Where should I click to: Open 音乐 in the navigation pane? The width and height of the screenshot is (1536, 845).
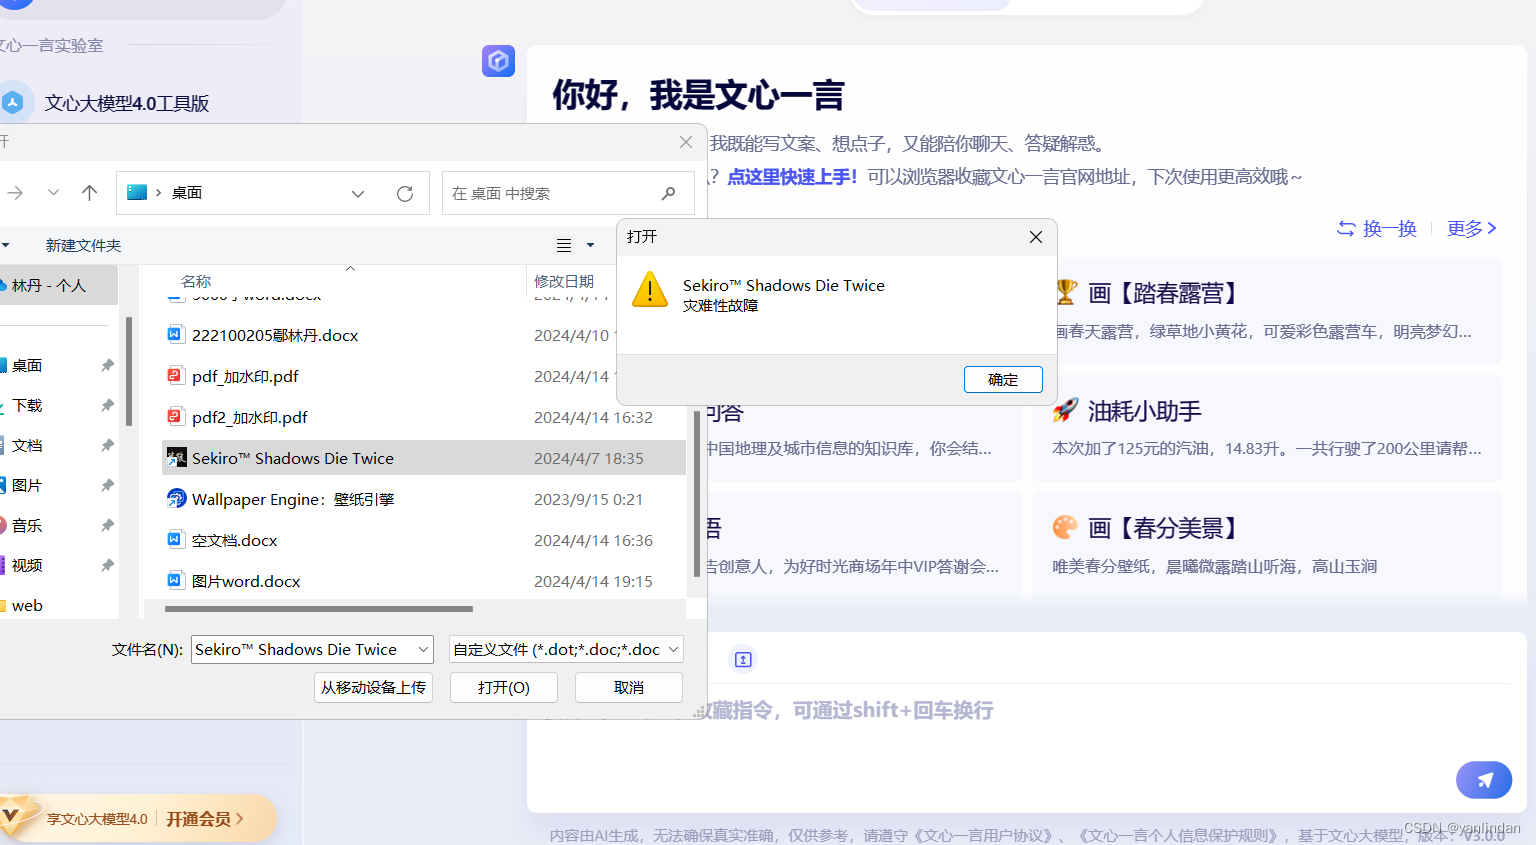click(x=27, y=525)
